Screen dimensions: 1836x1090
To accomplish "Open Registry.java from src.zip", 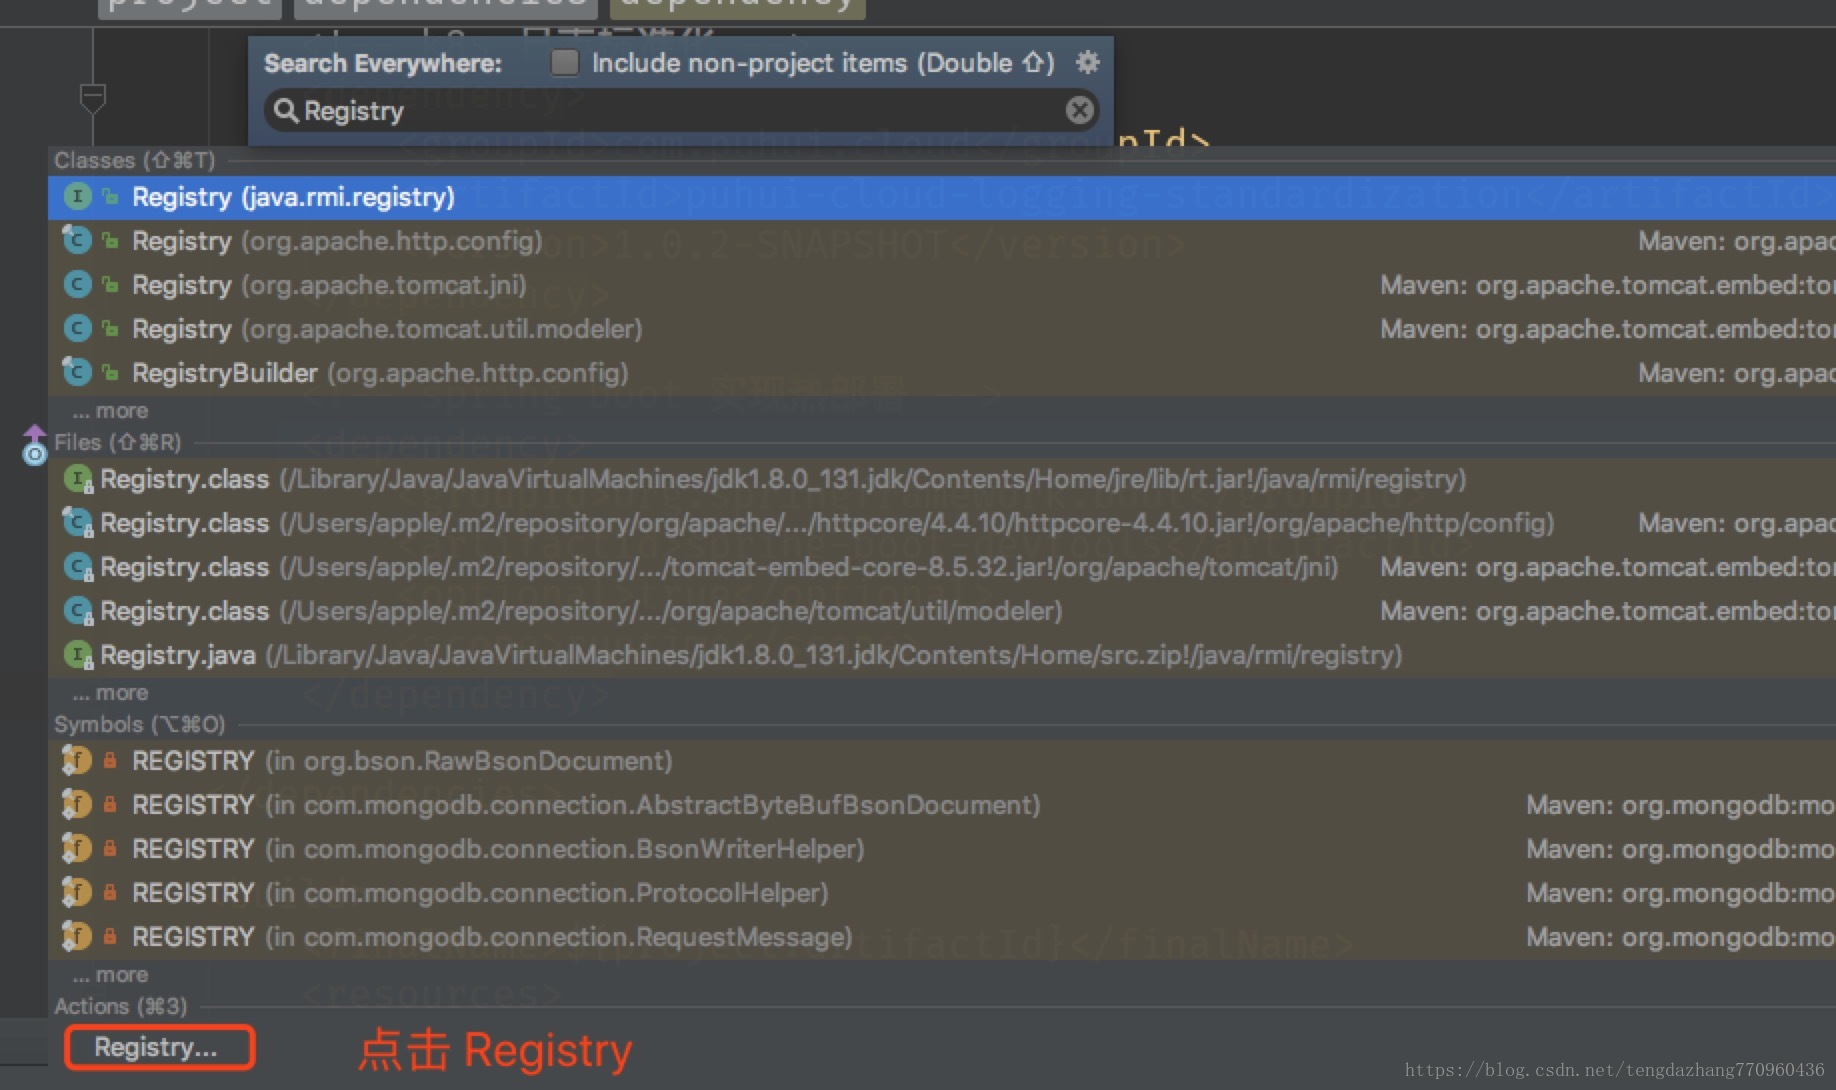I will click(x=941, y=655).
